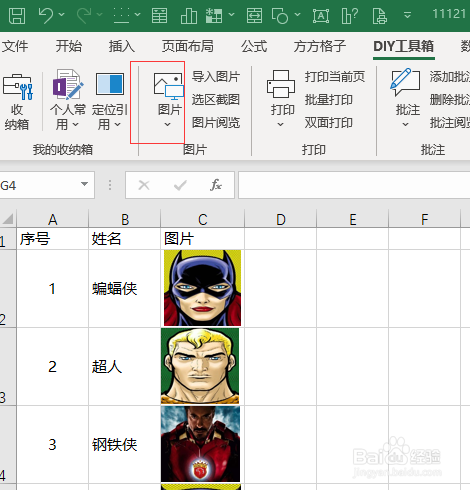Viewport: 470px width, 490px height.
Task: Click the shapes icon in quick toolbar
Action: pyautogui.click(x=280, y=15)
